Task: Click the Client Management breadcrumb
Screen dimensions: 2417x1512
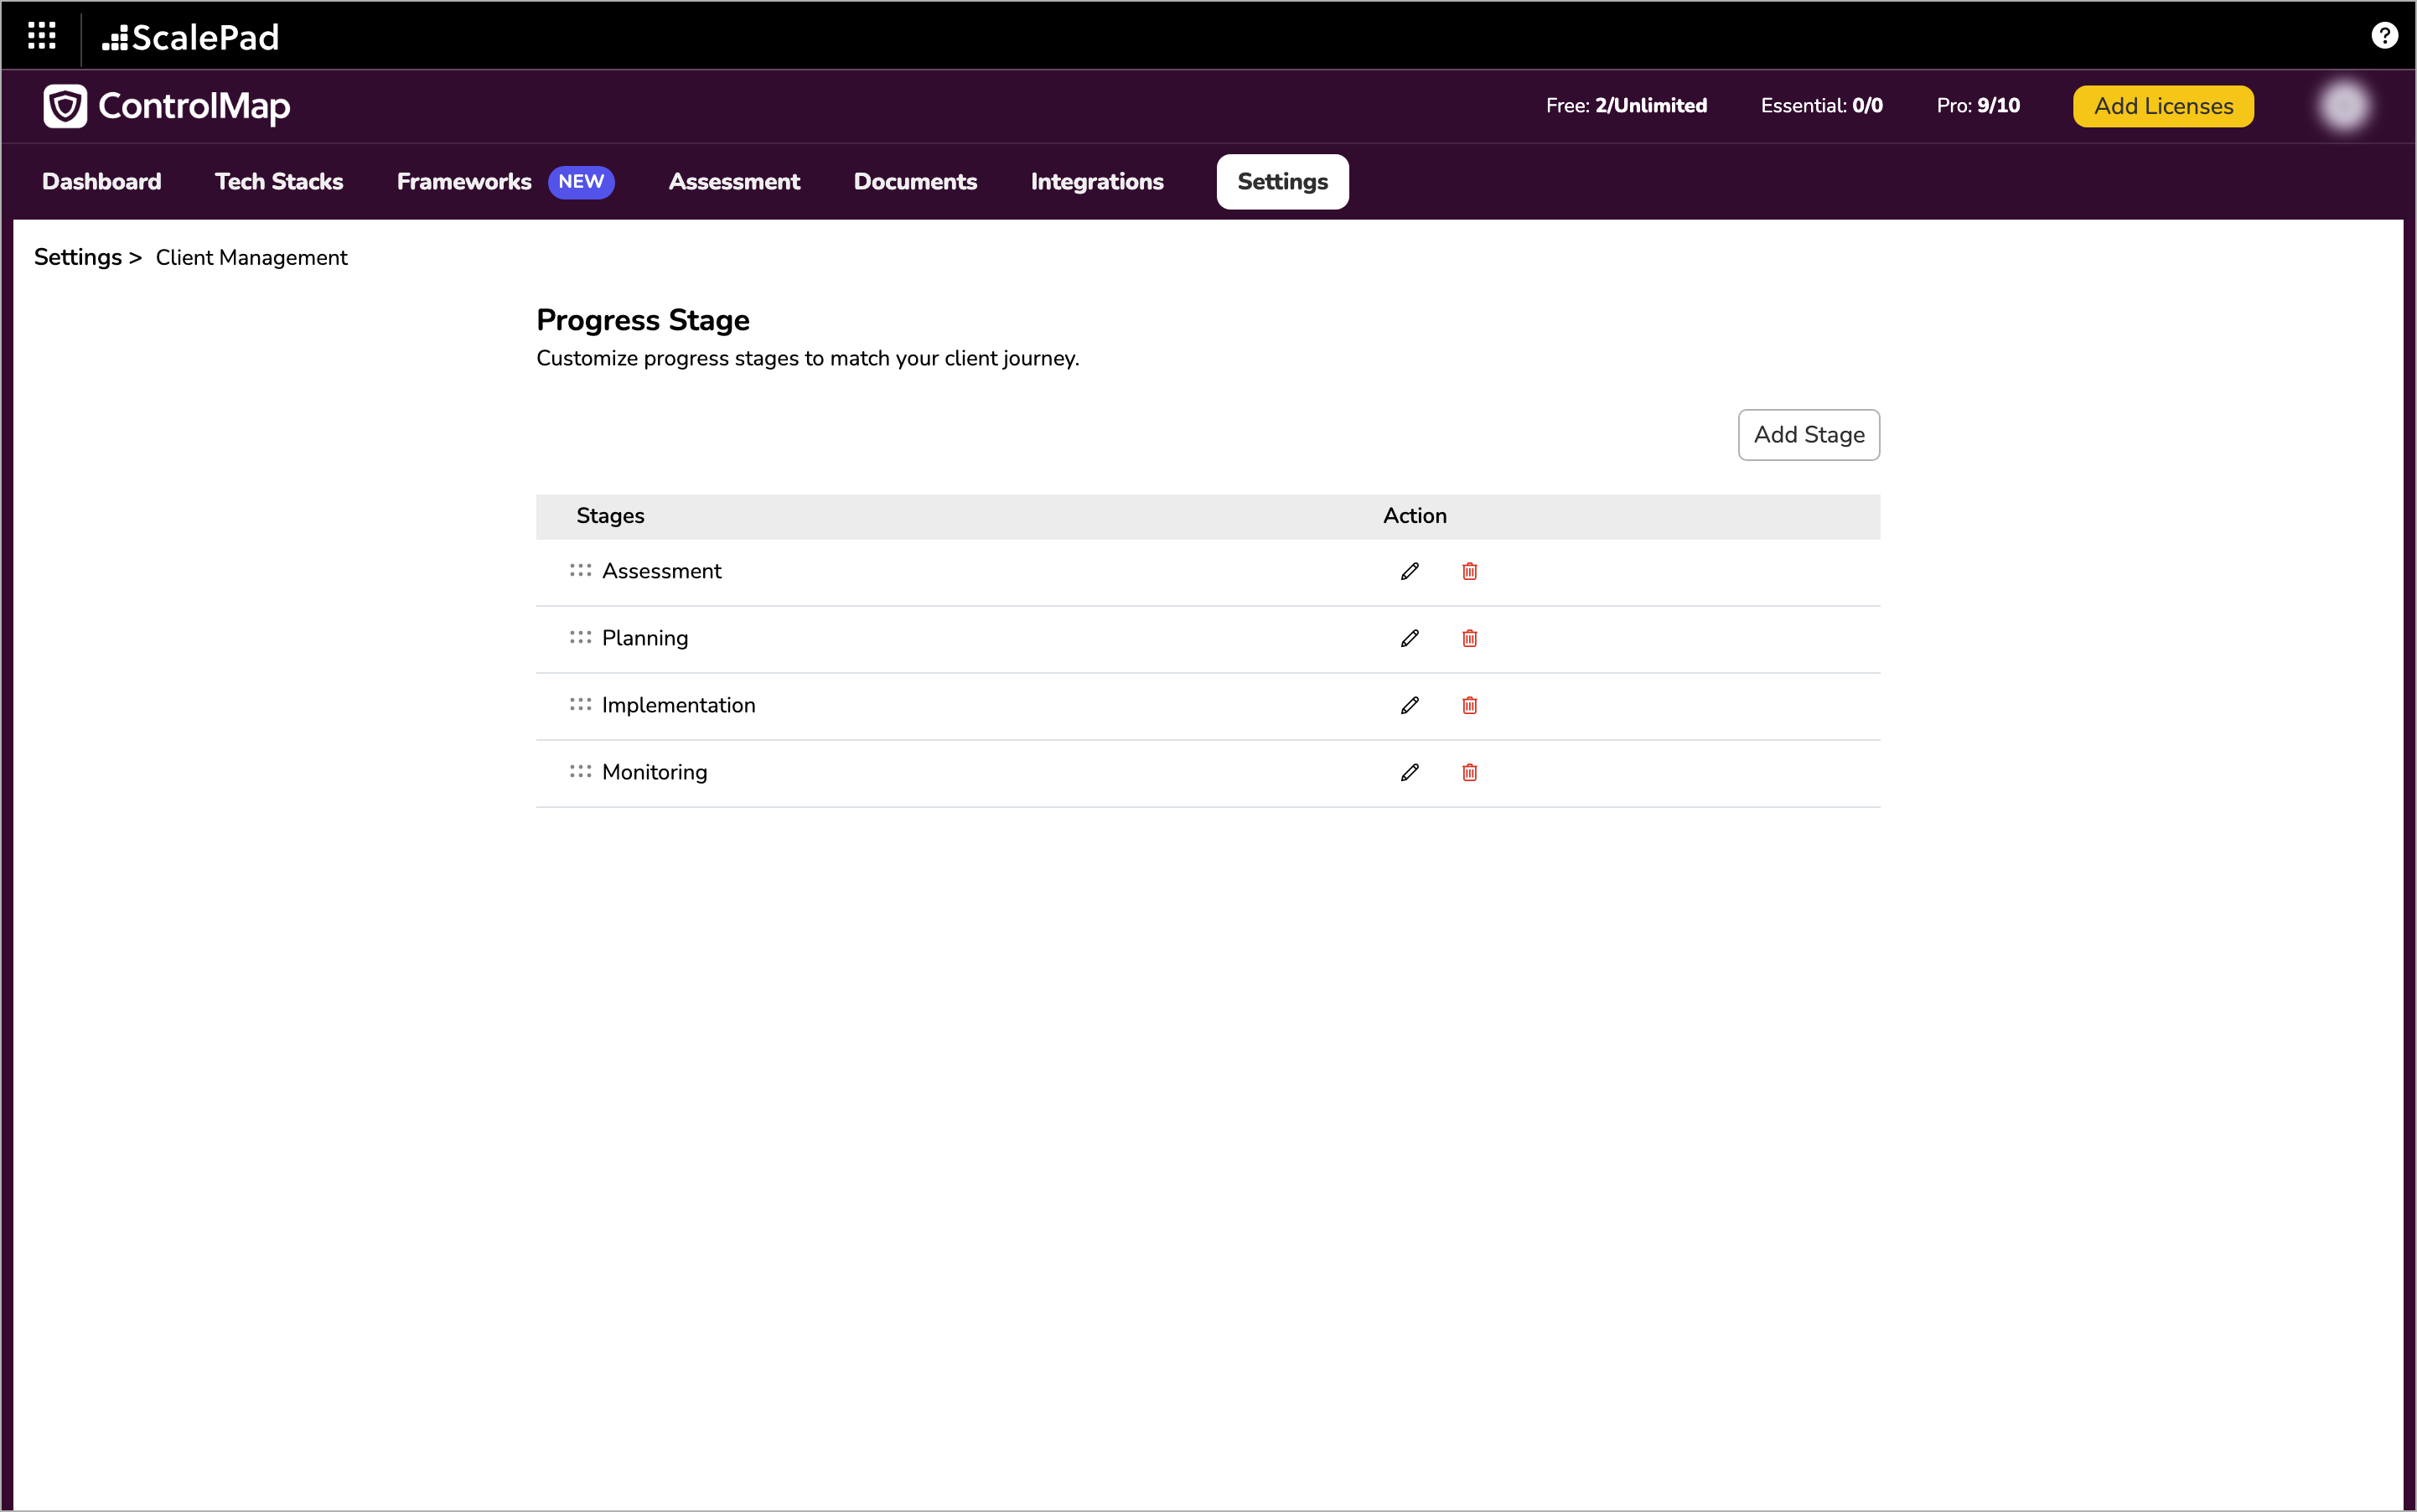Action: point(251,258)
